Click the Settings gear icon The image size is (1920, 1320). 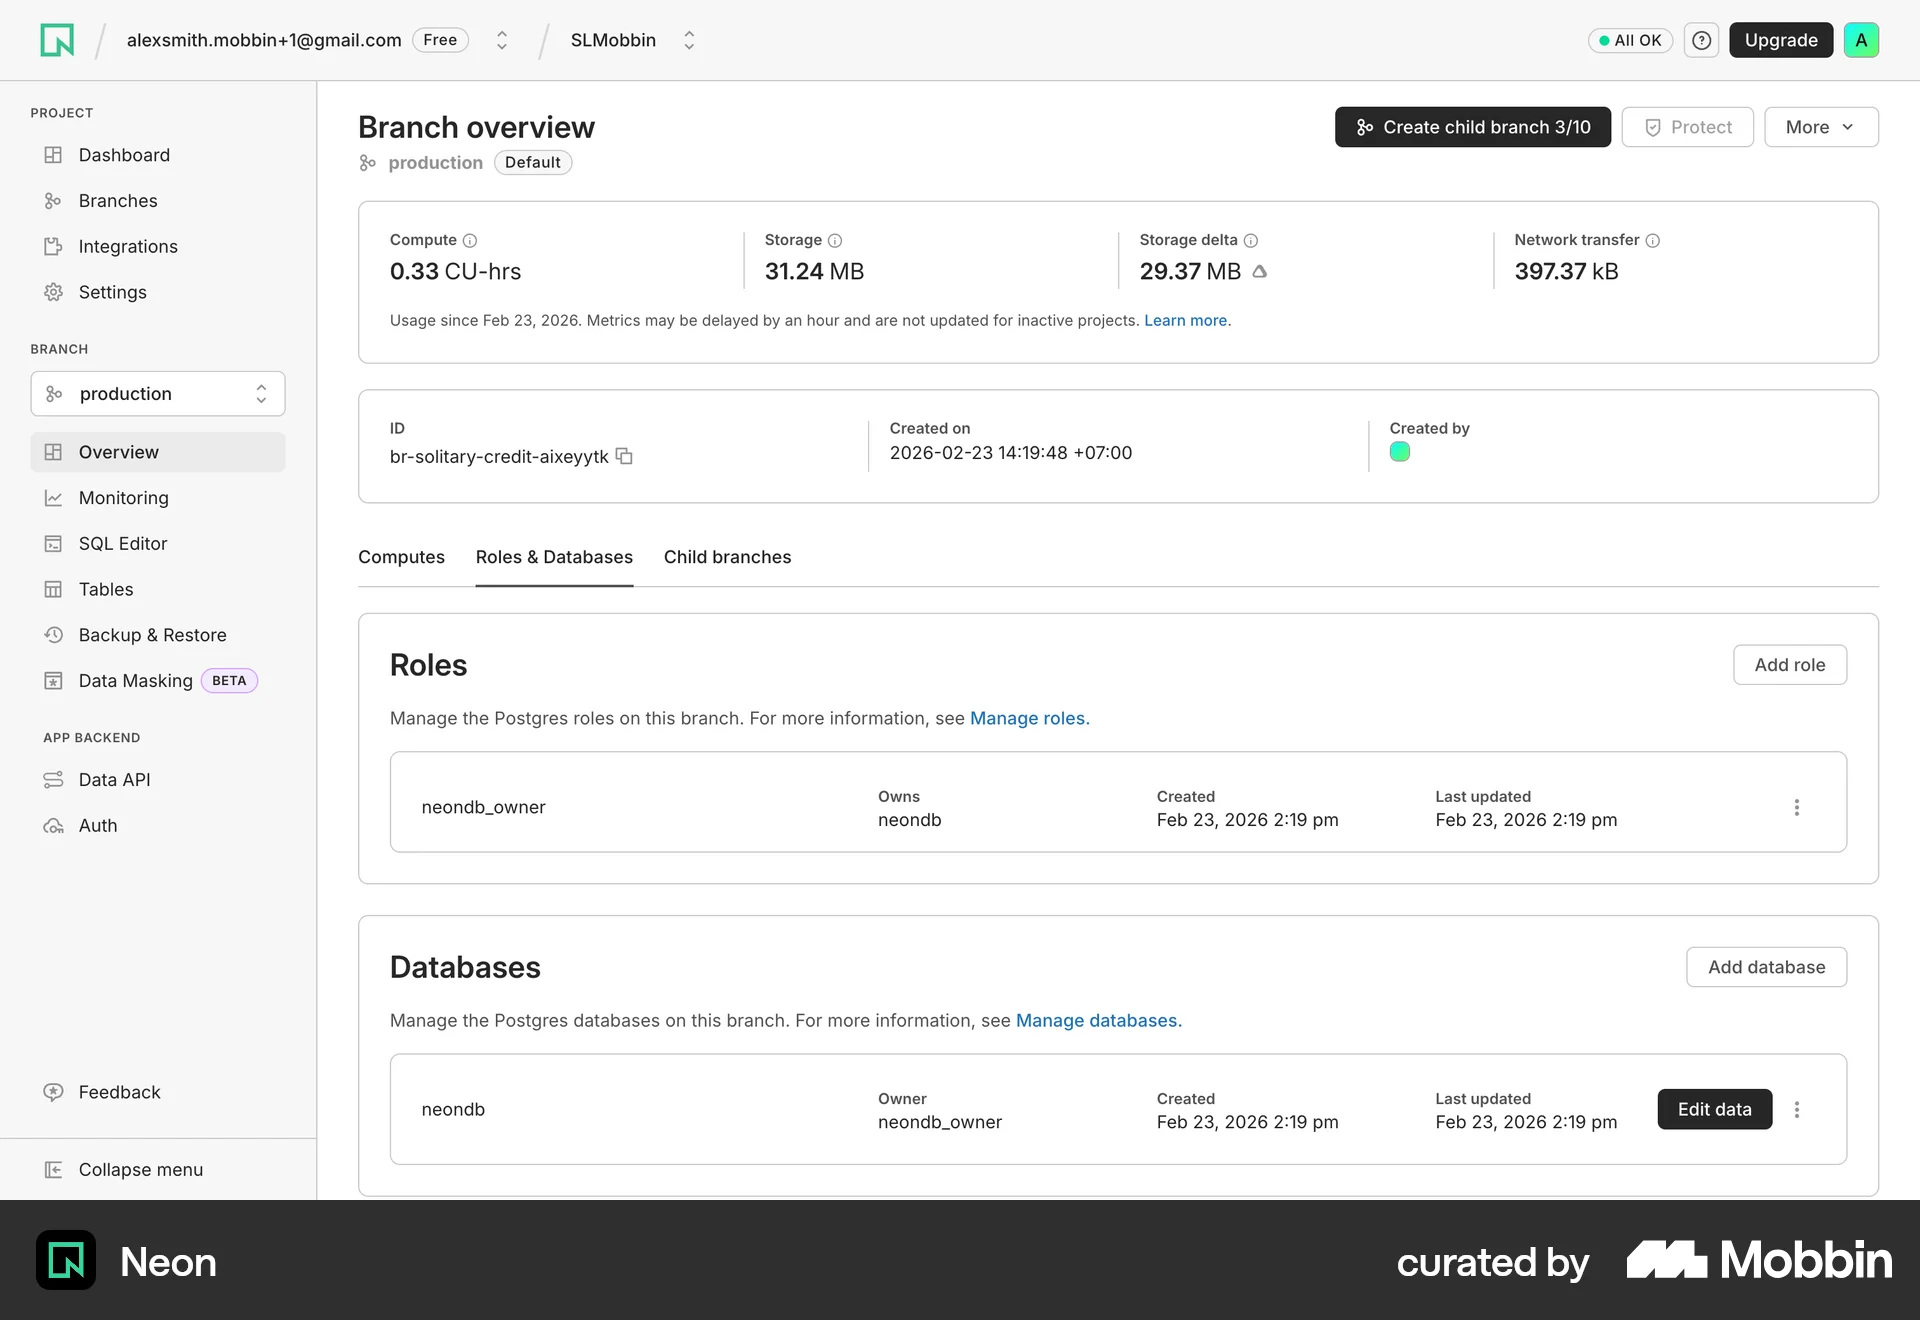tap(53, 292)
